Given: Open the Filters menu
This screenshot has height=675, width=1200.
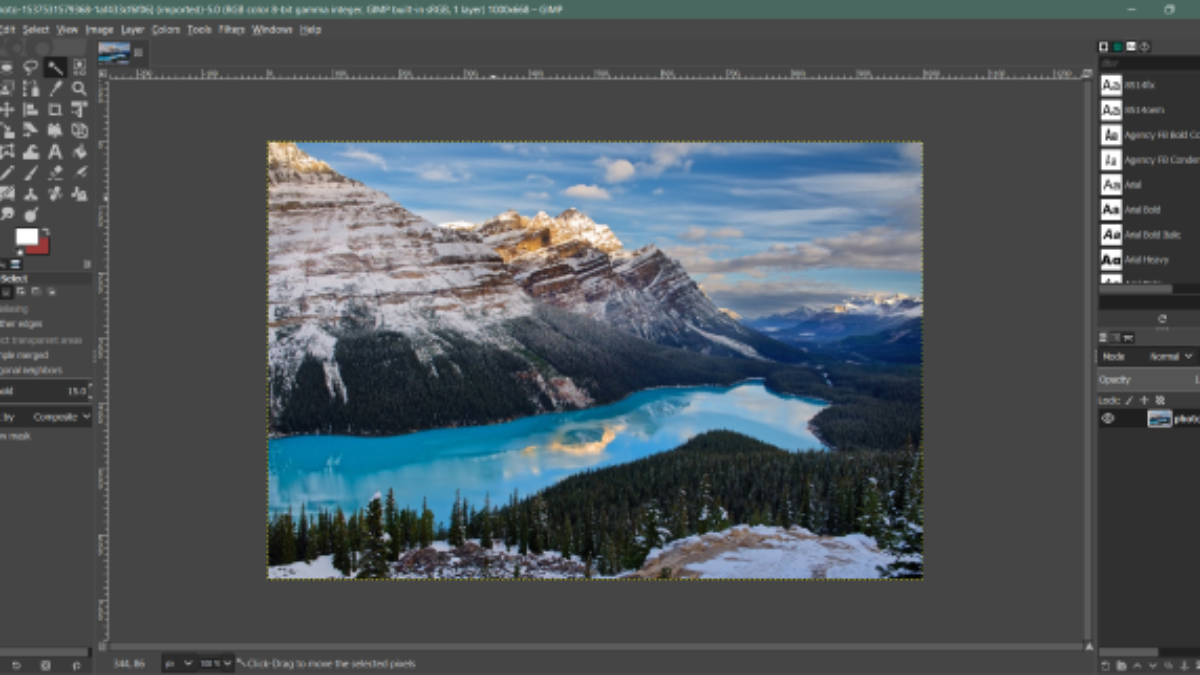Looking at the screenshot, I should pos(232,29).
